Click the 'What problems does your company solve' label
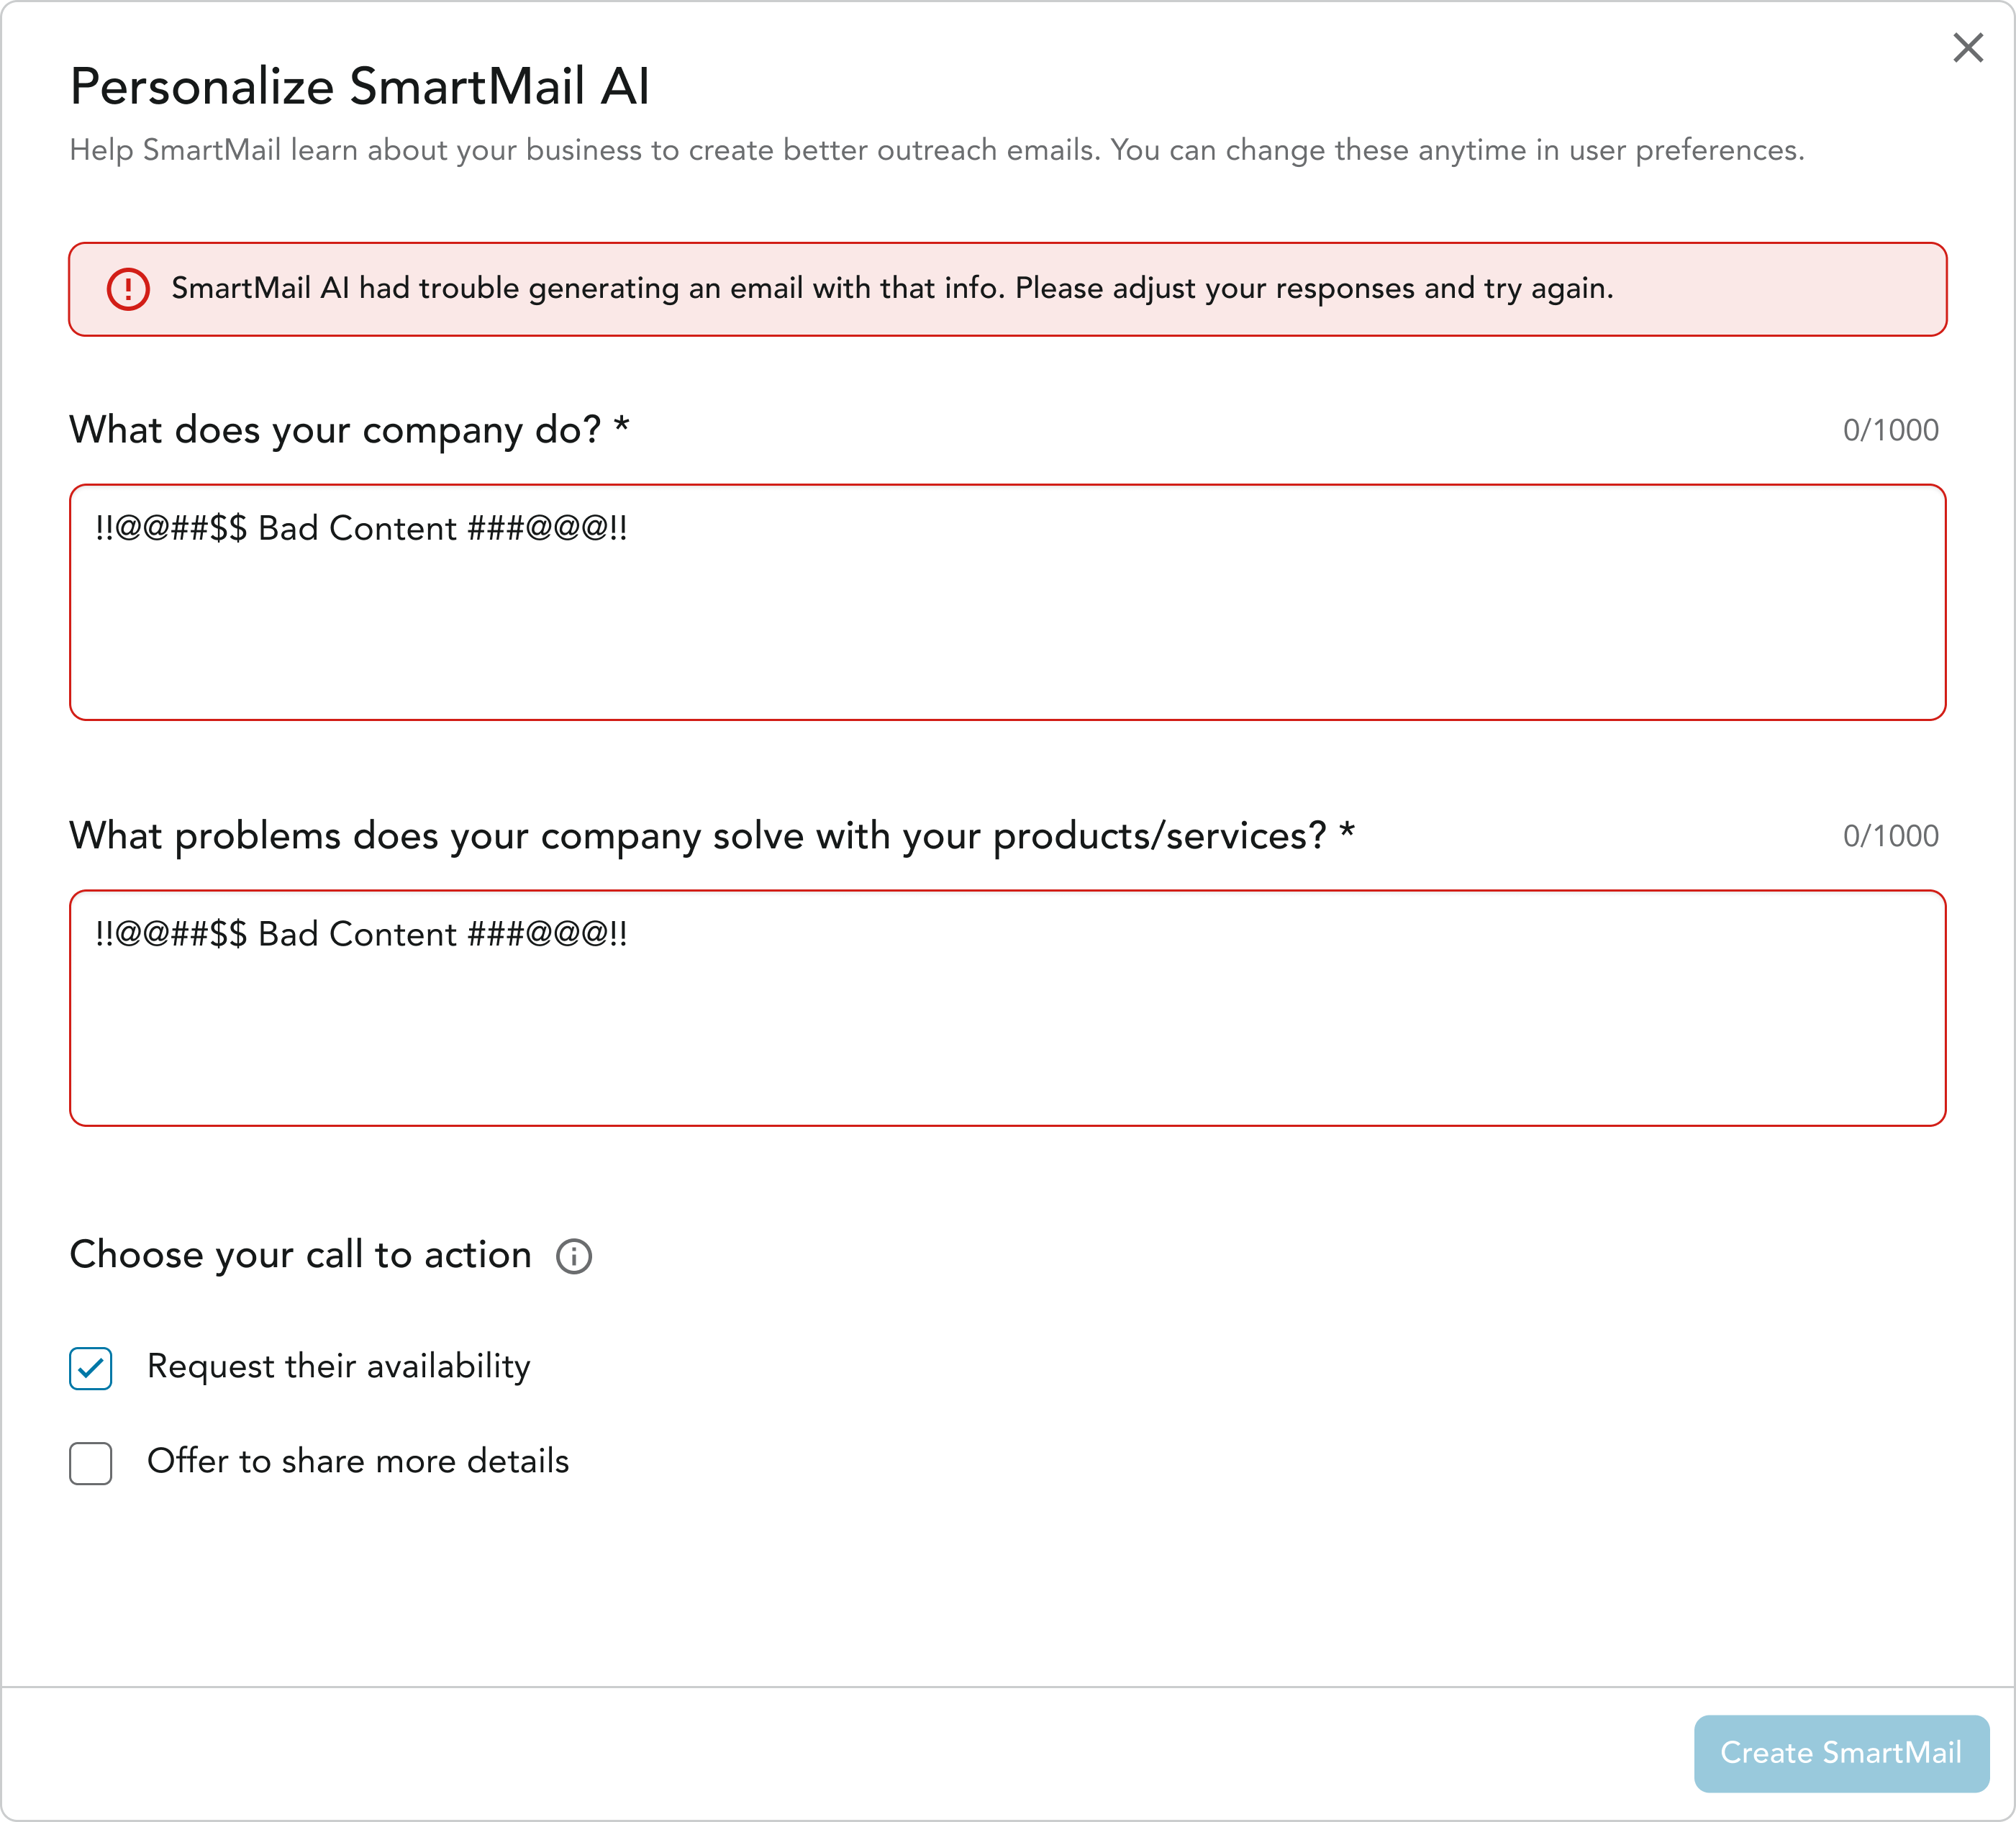Image resolution: width=2016 pixels, height=1822 pixels. [x=712, y=836]
